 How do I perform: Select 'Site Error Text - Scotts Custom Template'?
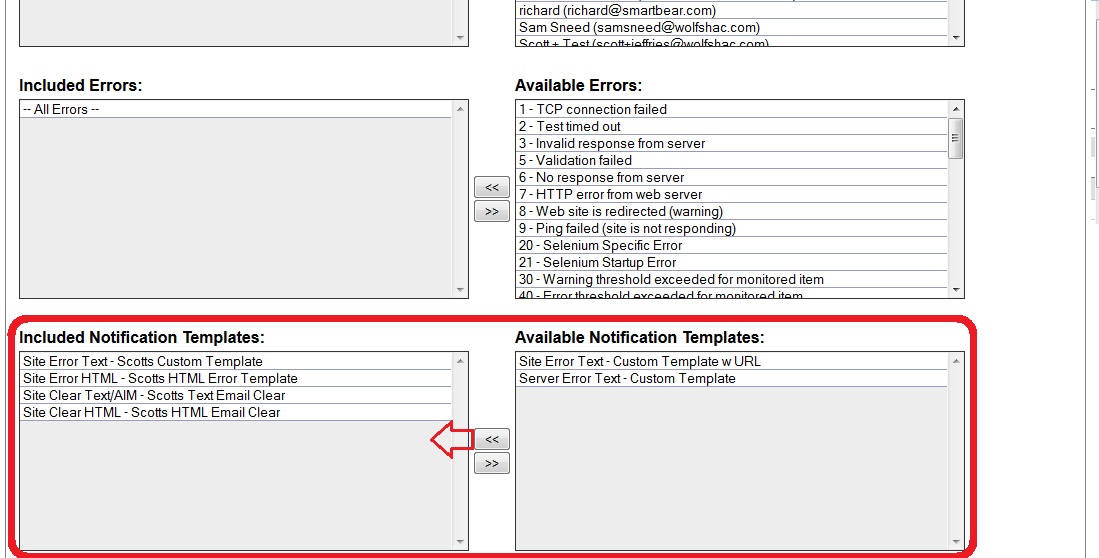(236, 362)
